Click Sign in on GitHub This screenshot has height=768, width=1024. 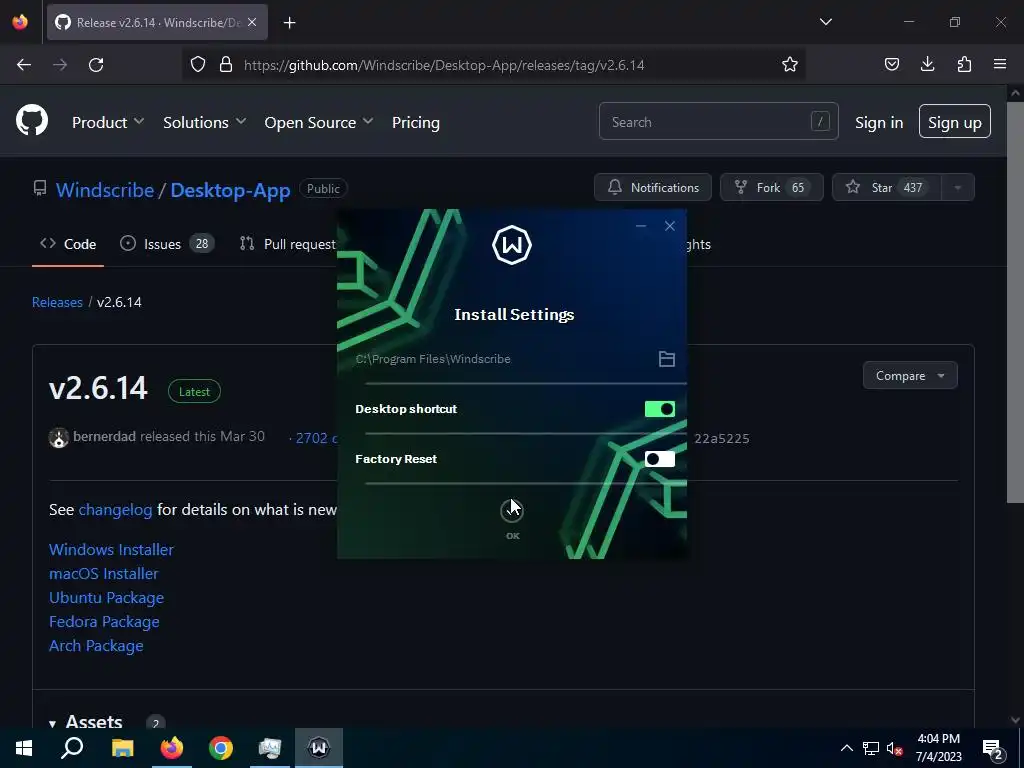879,122
